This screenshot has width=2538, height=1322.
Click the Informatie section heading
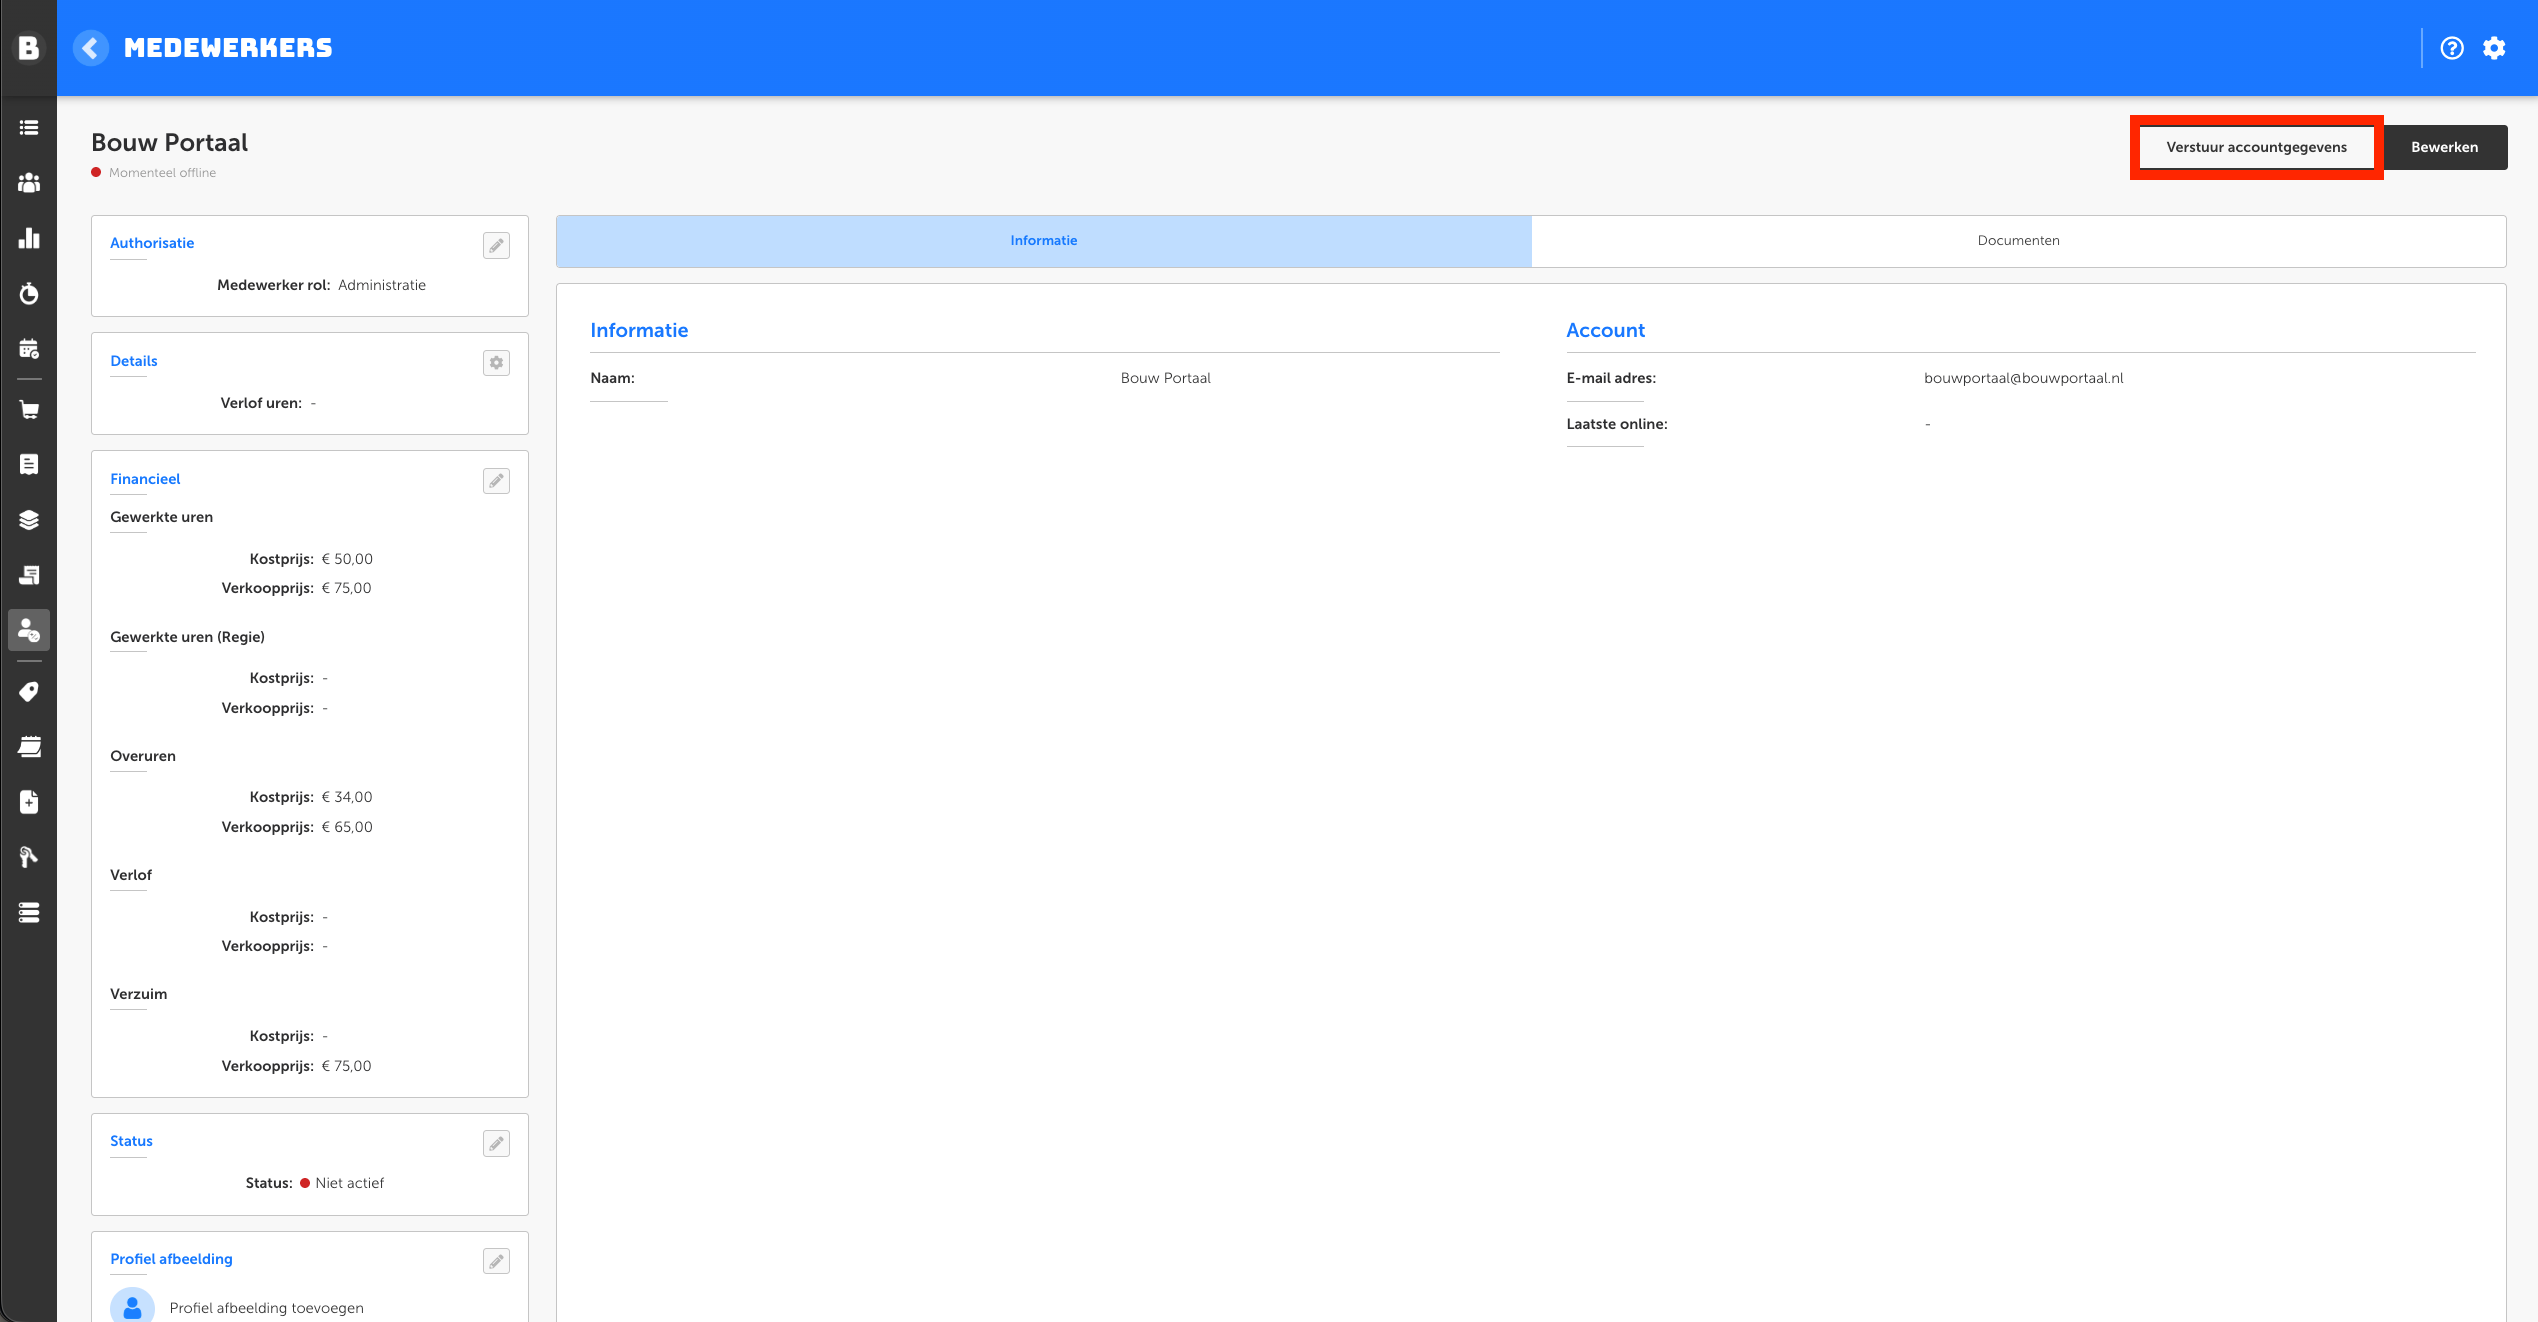point(639,330)
